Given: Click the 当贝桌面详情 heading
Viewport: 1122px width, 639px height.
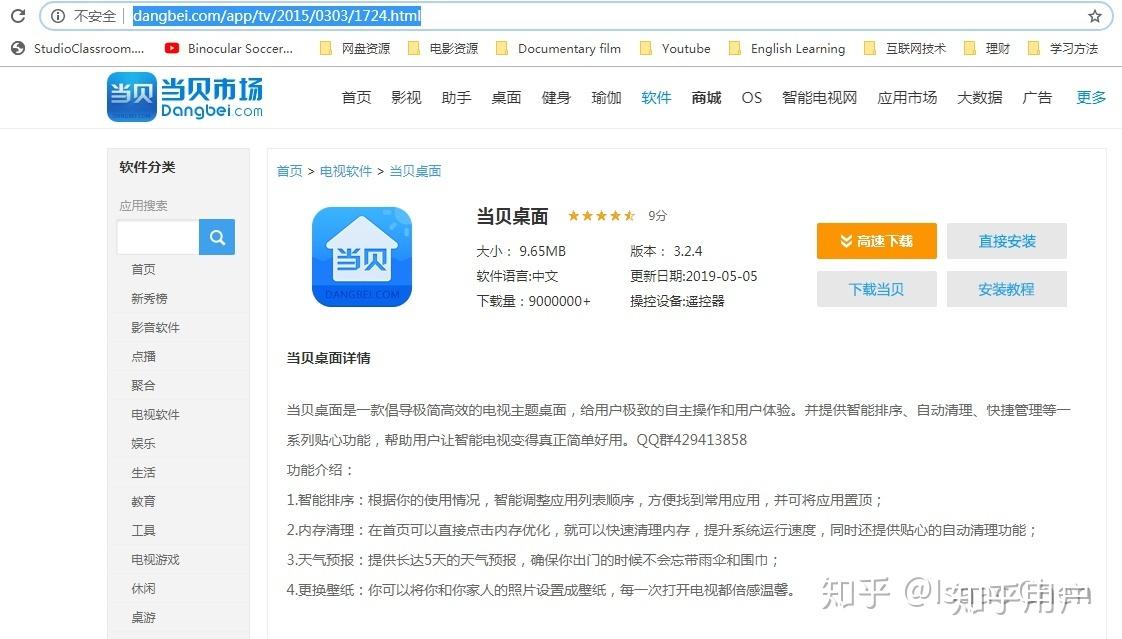Looking at the screenshot, I should click(x=328, y=358).
